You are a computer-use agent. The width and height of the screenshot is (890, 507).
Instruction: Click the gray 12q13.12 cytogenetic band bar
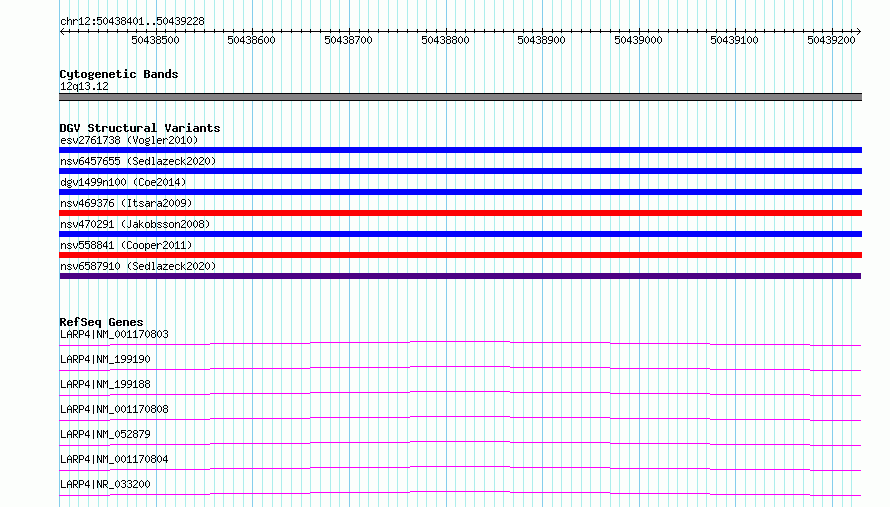pyautogui.click(x=460, y=97)
